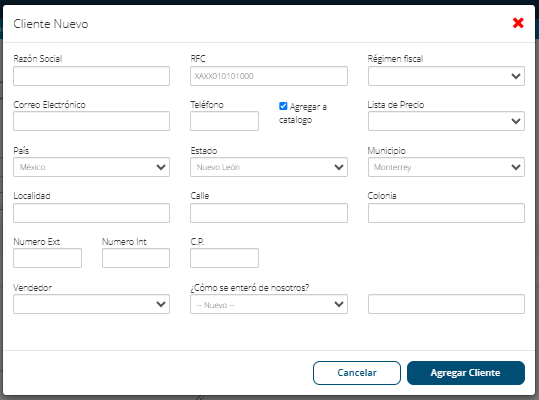Open the País dropdown showing México
539x400 pixels.
[x=91, y=167]
